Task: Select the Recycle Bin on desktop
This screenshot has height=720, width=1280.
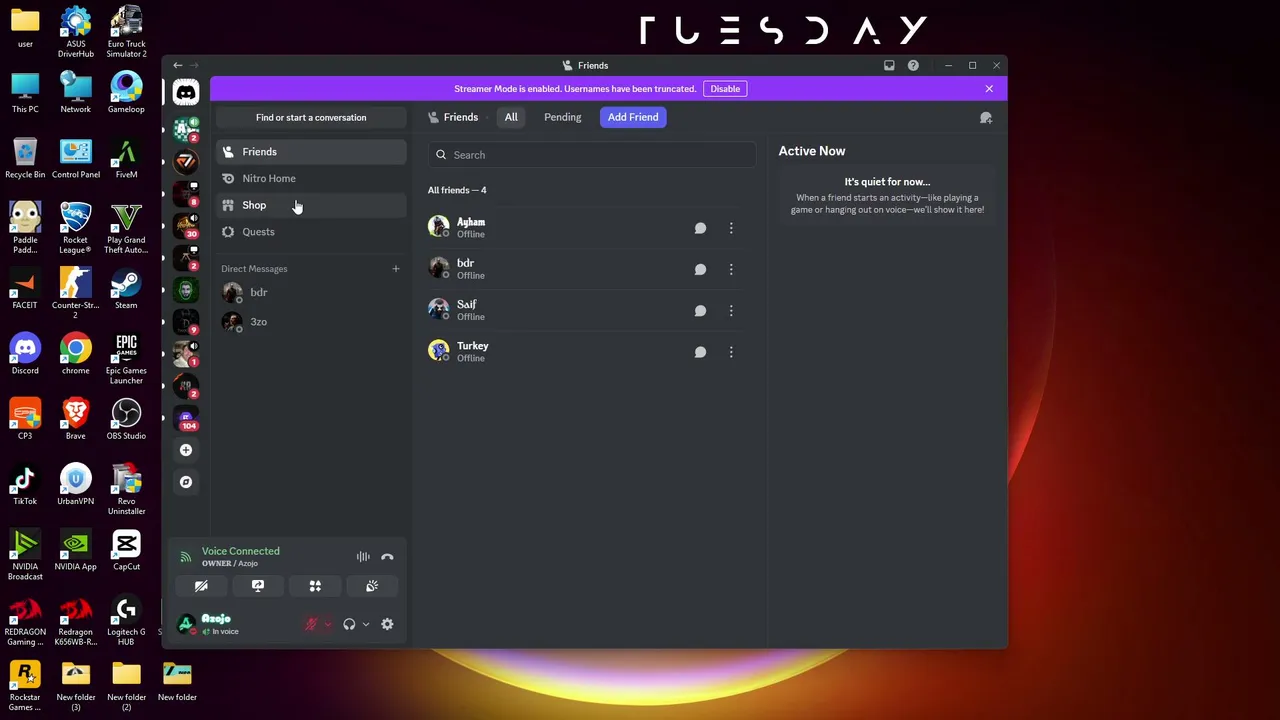Action: pyautogui.click(x=25, y=158)
